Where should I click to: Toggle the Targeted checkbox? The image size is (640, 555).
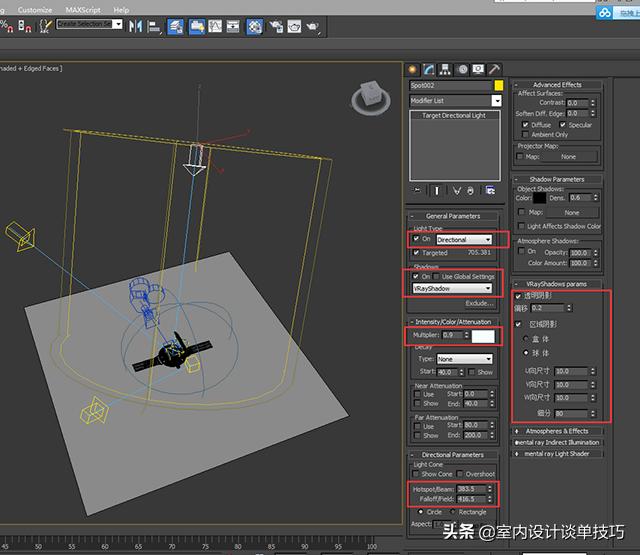pos(416,253)
